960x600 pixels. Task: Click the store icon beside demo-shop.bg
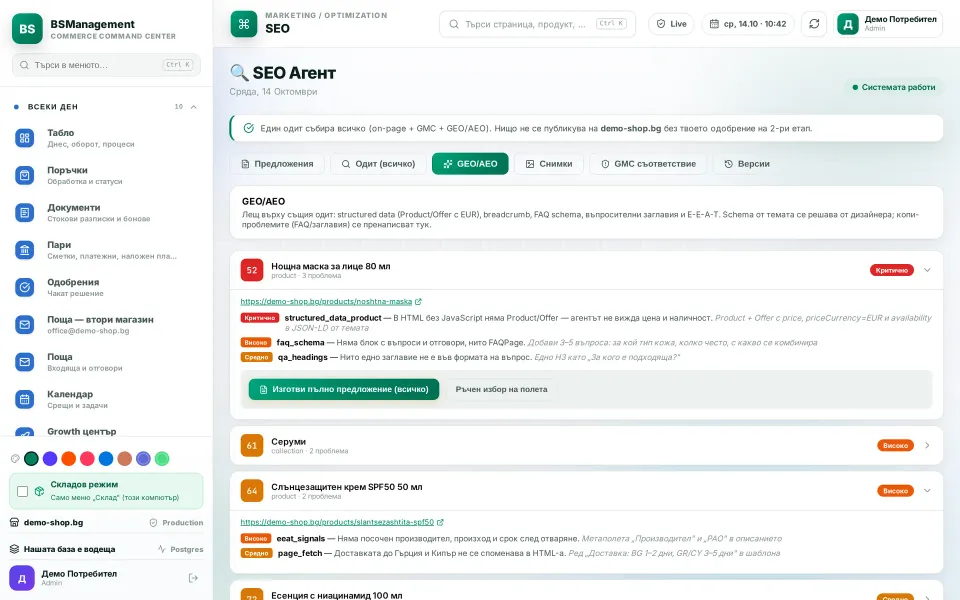click(x=15, y=523)
